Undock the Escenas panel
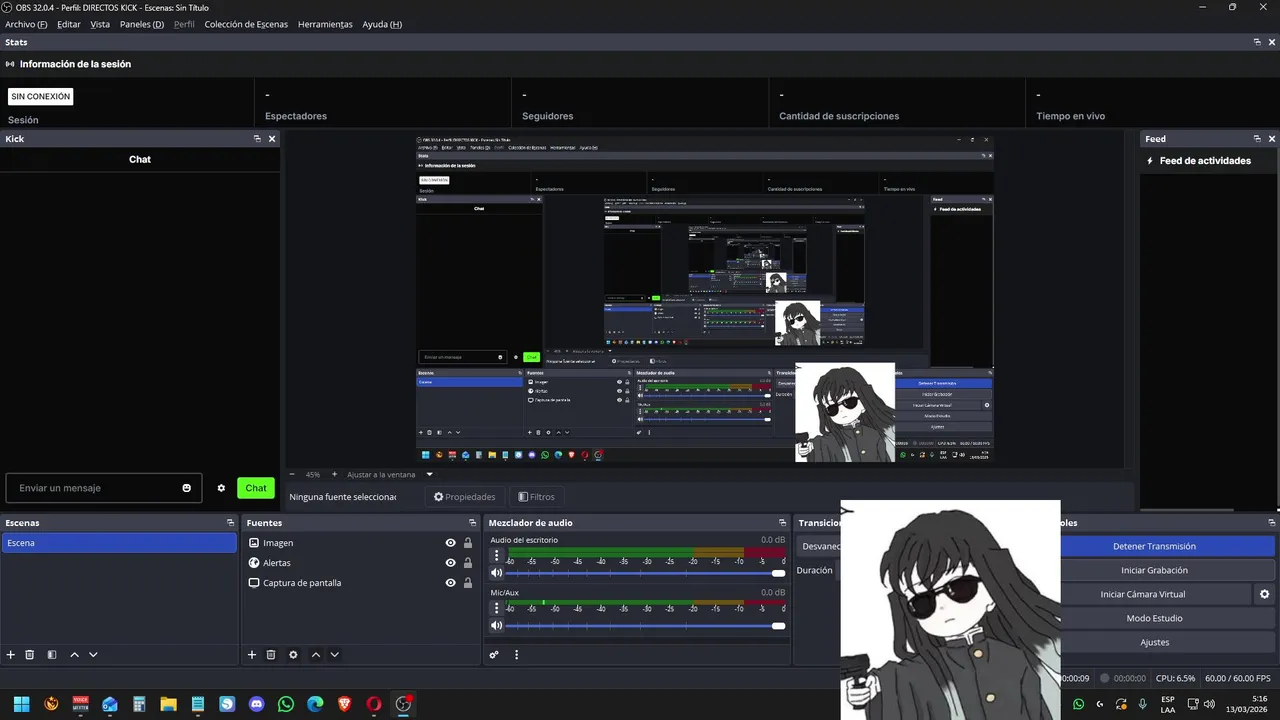This screenshot has width=1280, height=720. (231, 523)
